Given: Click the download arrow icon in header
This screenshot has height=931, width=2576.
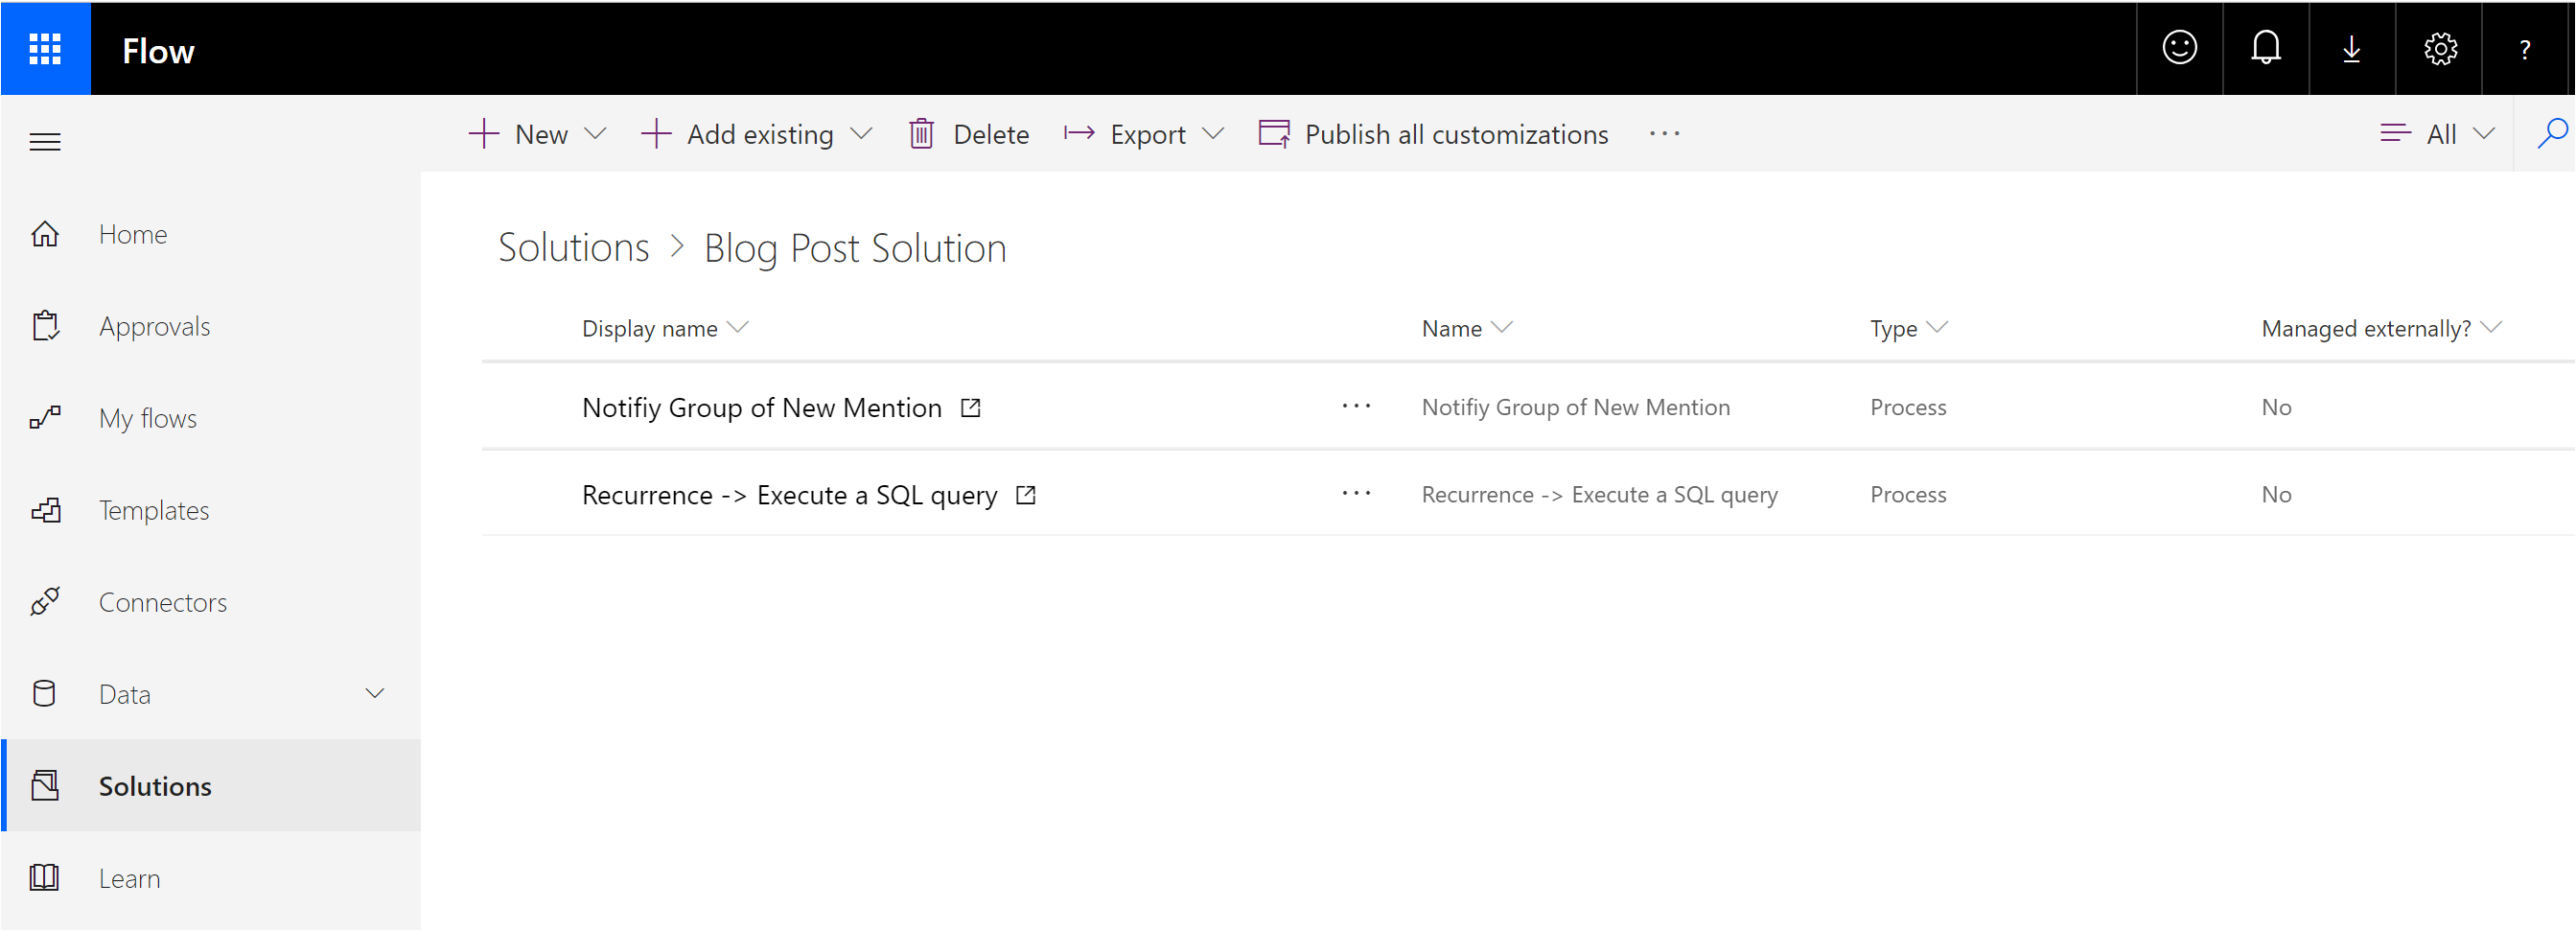Looking at the screenshot, I should click(2351, 49).
